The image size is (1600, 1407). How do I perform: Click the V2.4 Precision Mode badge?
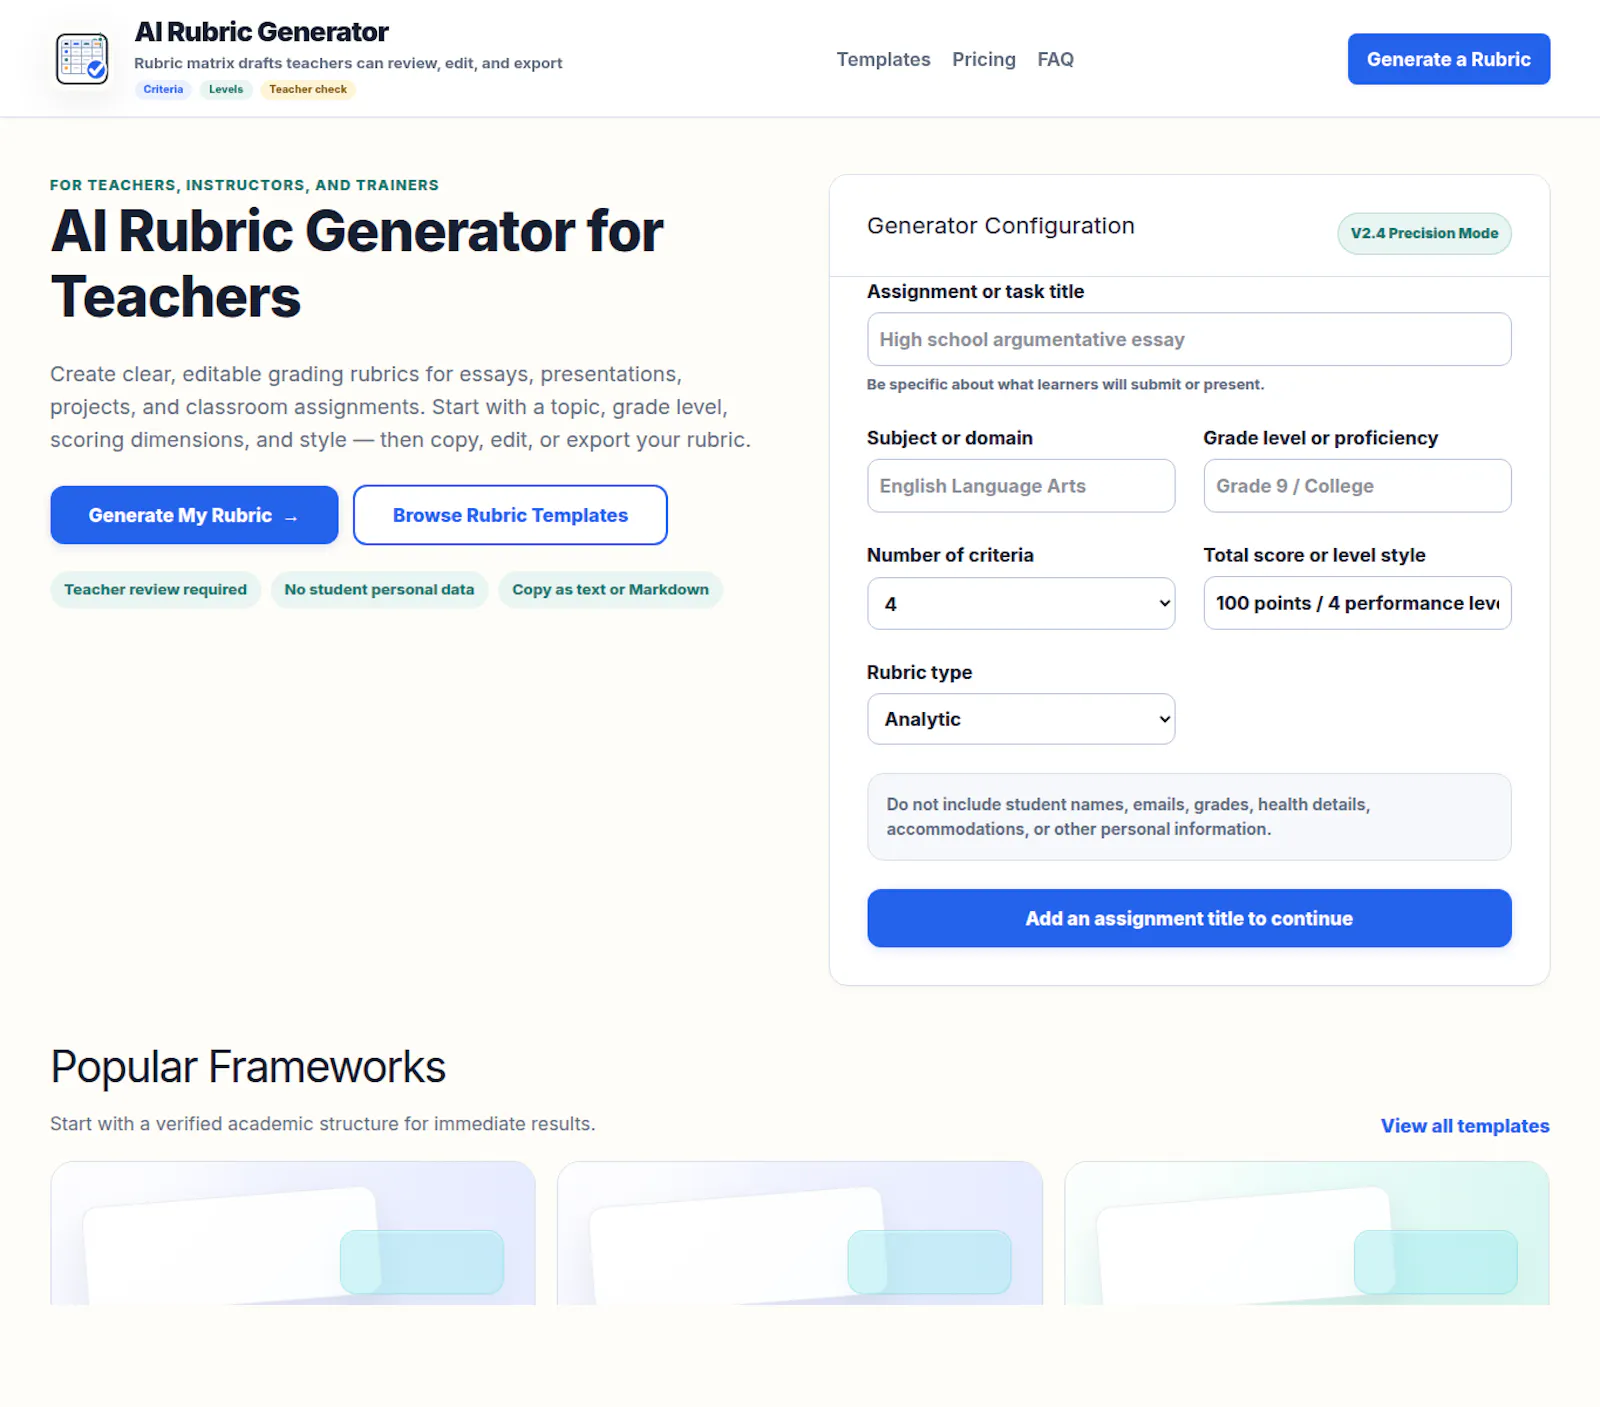1424,233
